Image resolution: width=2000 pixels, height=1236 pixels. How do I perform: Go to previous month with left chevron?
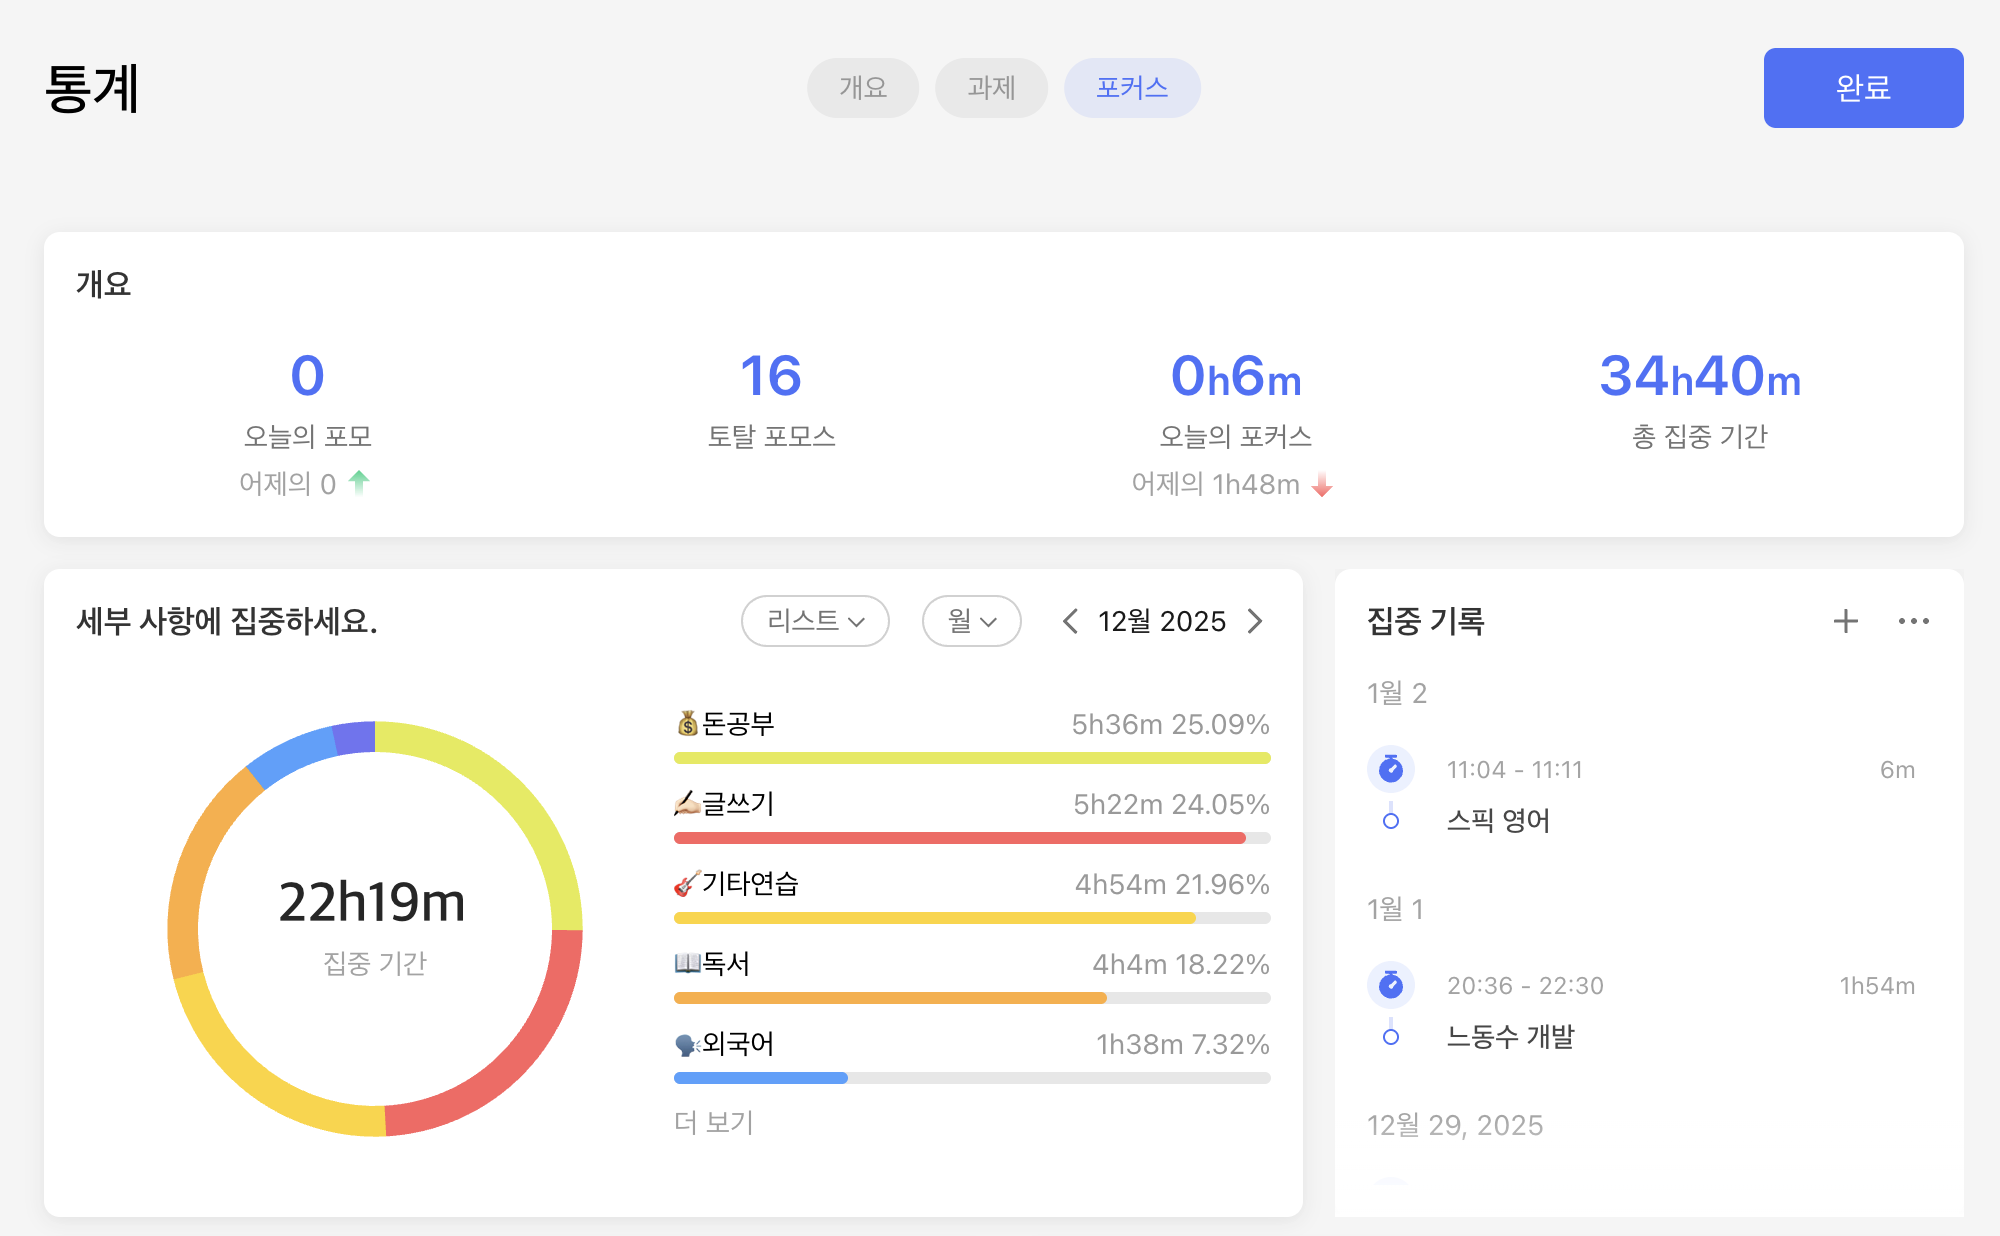click(x=1070, y=621)
